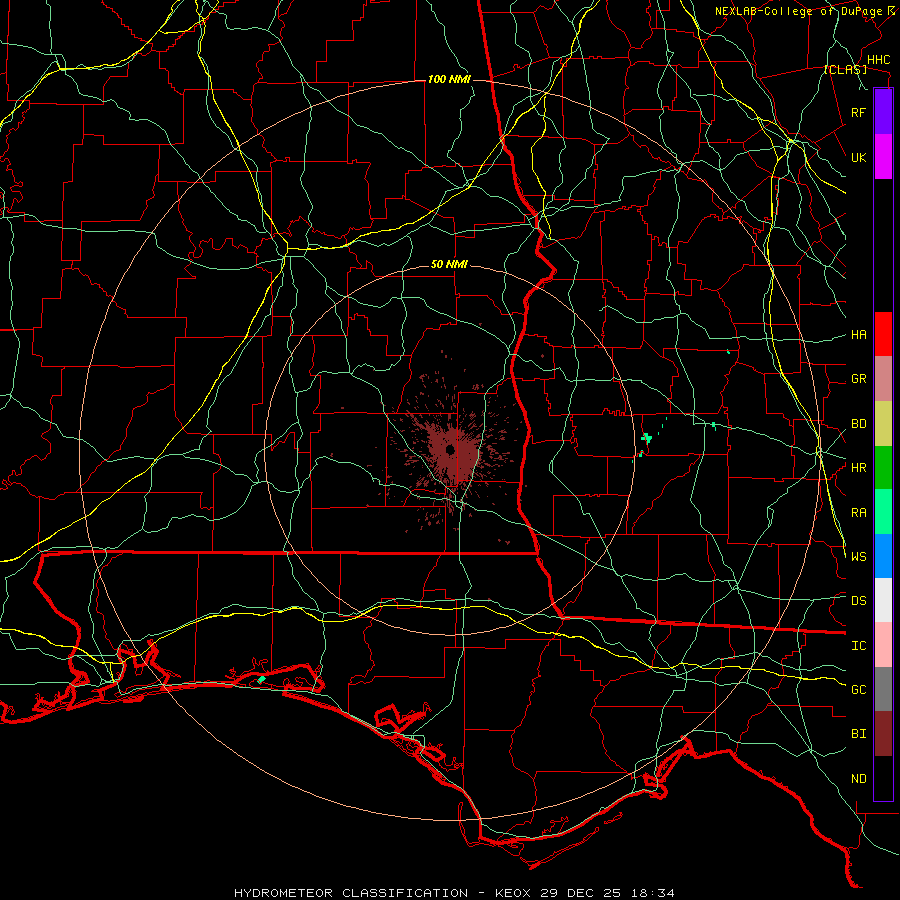Click the green rain echo east of radar
Image resolution: width=900 pixels, height=900 pixels.
pos(647,439)
